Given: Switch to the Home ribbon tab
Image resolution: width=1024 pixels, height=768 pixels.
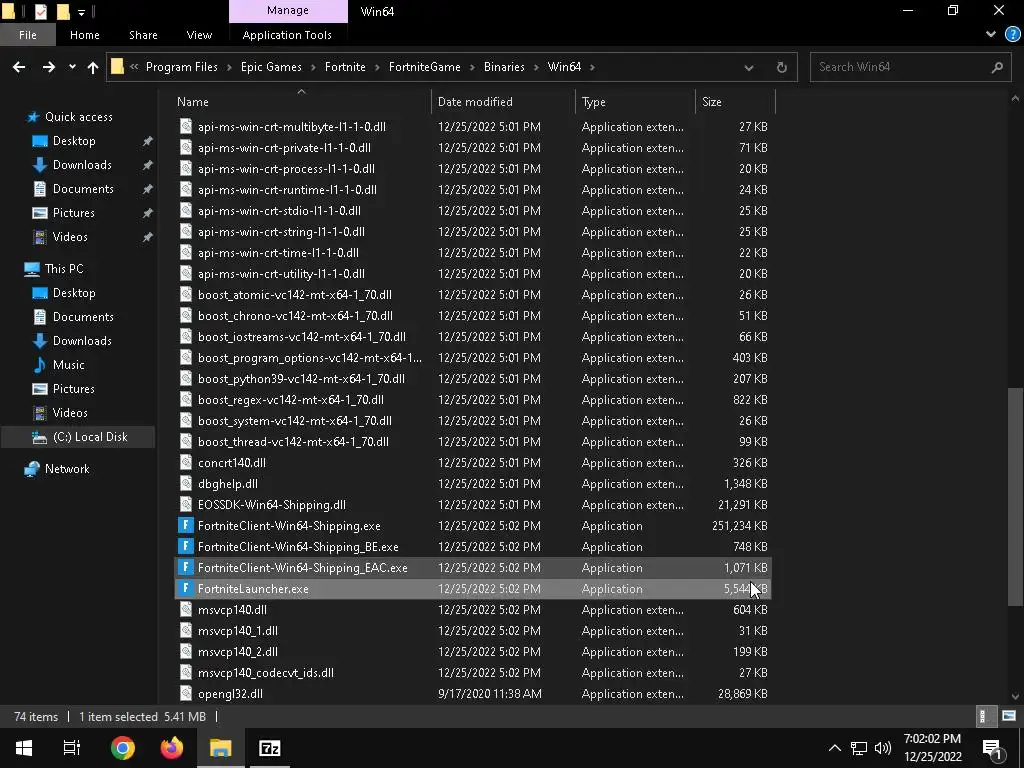Looking at the screenshot, I should point(85,35).
